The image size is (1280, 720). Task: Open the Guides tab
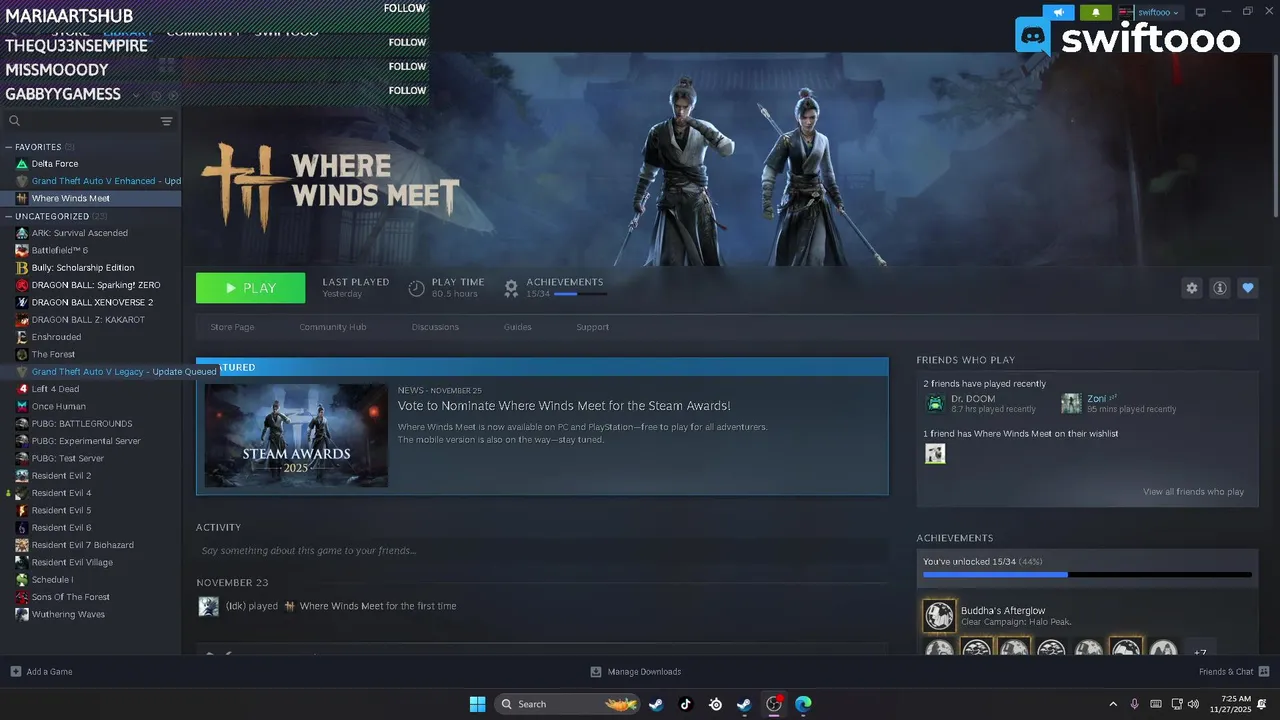click(518, 327)
